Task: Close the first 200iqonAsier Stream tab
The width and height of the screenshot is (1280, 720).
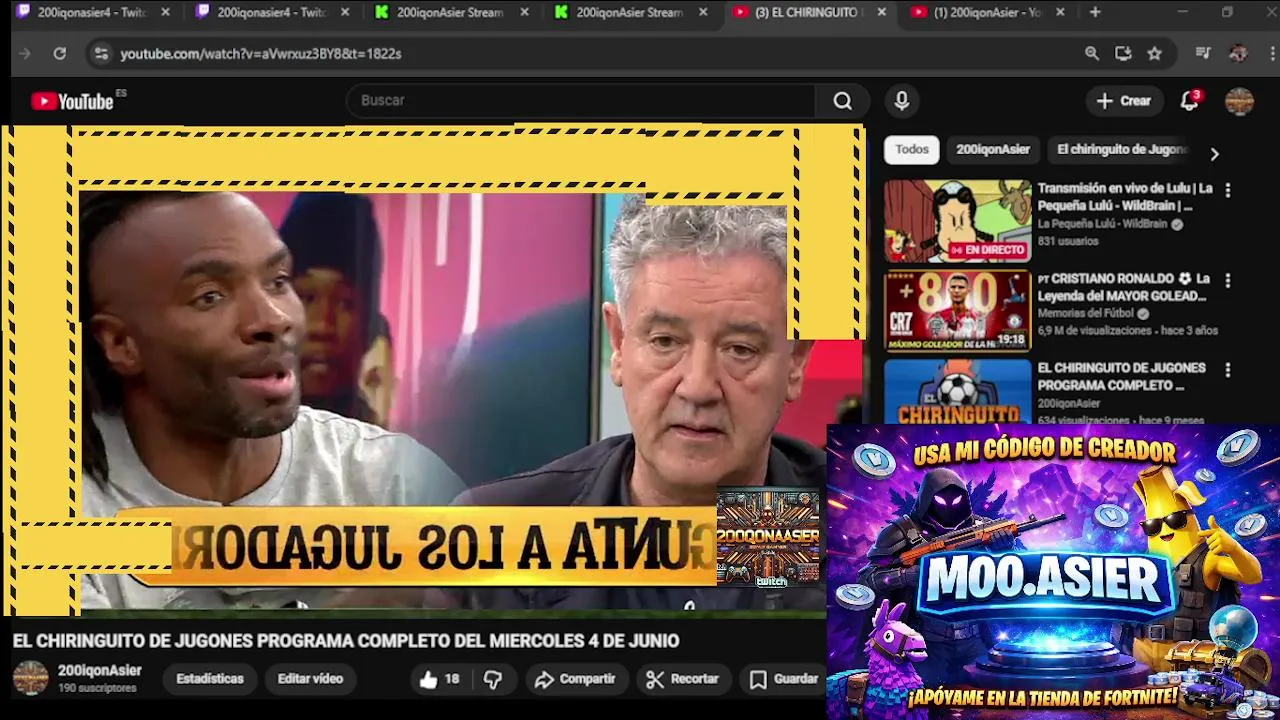Action: [x=524, y=12]
